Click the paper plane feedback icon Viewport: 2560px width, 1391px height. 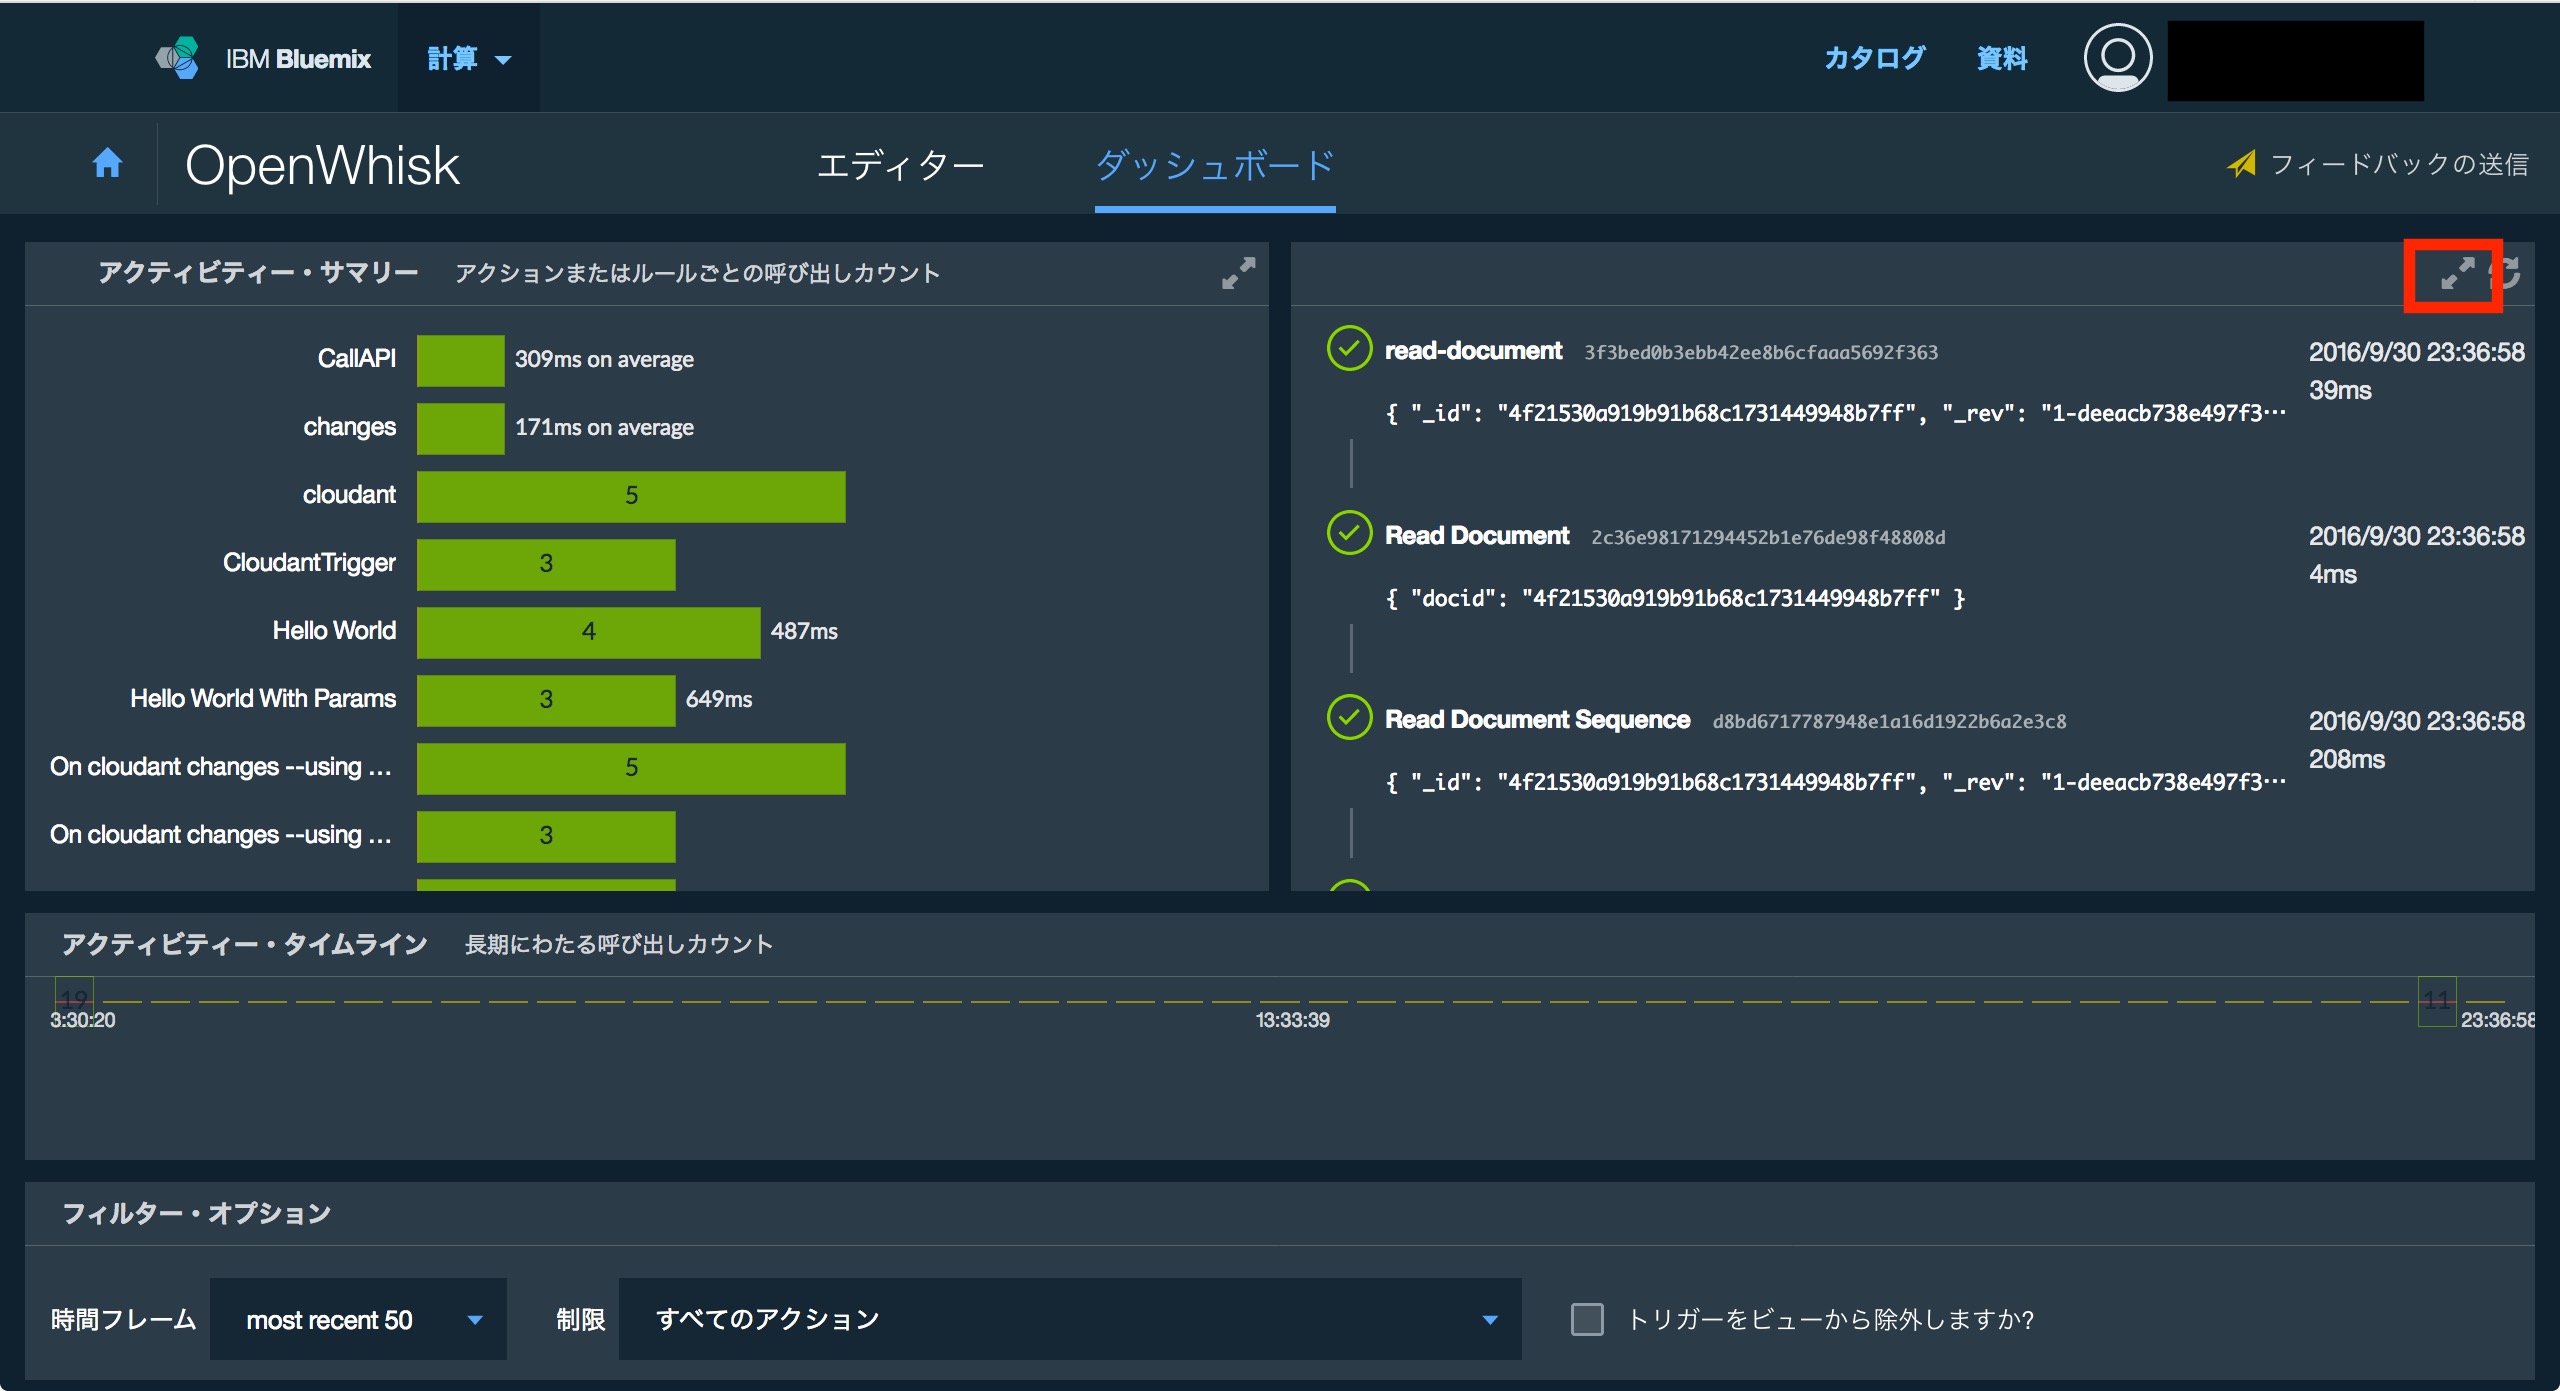[2242, 163]
